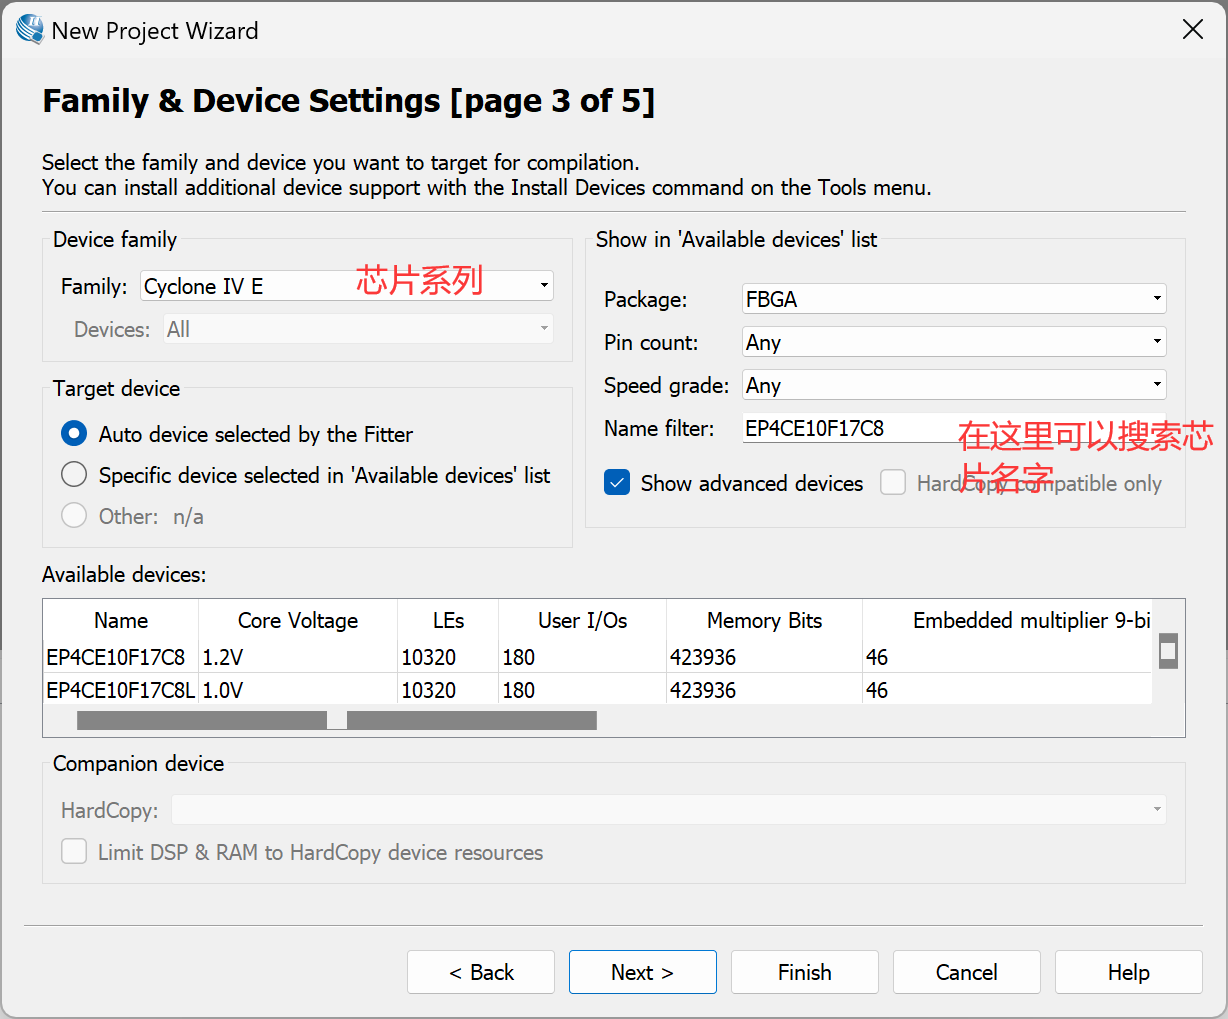The width and height of the screenshot is (1228, 1019).
Task: Click the Quartus wizard title bar icon
Action: coord(29,30)
